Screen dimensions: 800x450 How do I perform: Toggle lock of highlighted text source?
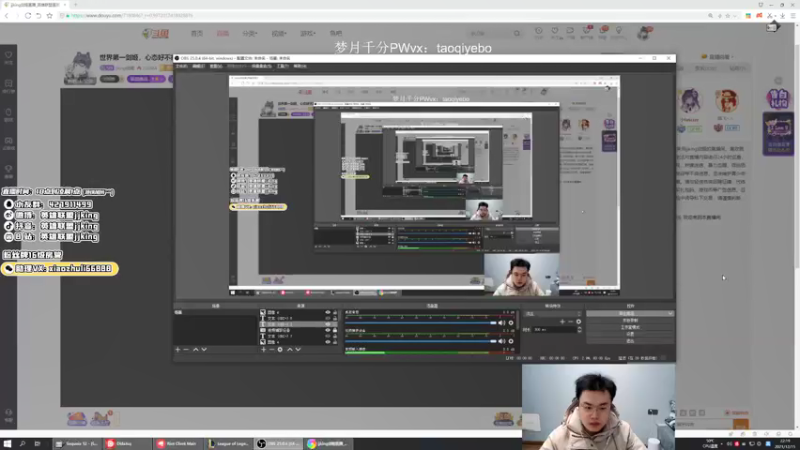tap(335, 324)
